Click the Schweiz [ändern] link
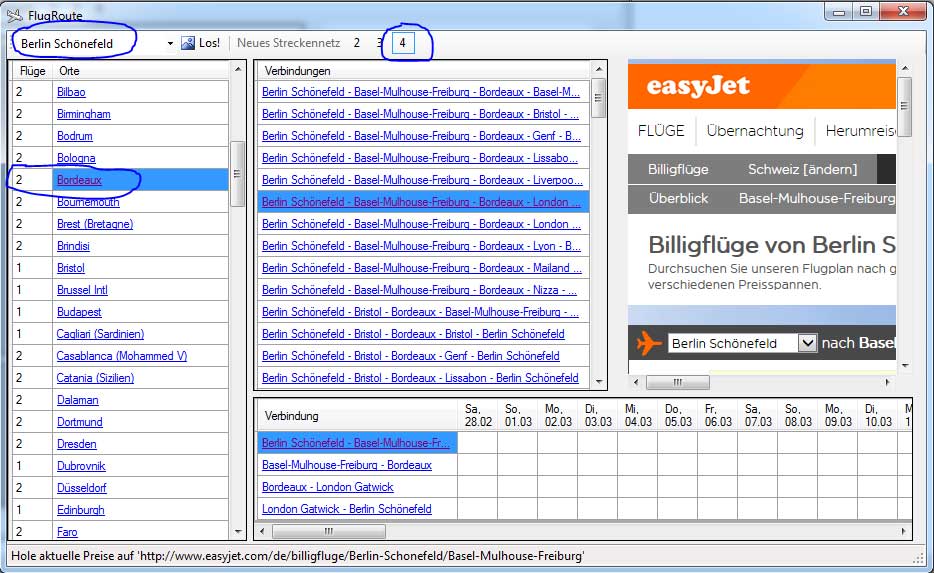Viewport: 934px width, 573px height. [x=802, y=170]
